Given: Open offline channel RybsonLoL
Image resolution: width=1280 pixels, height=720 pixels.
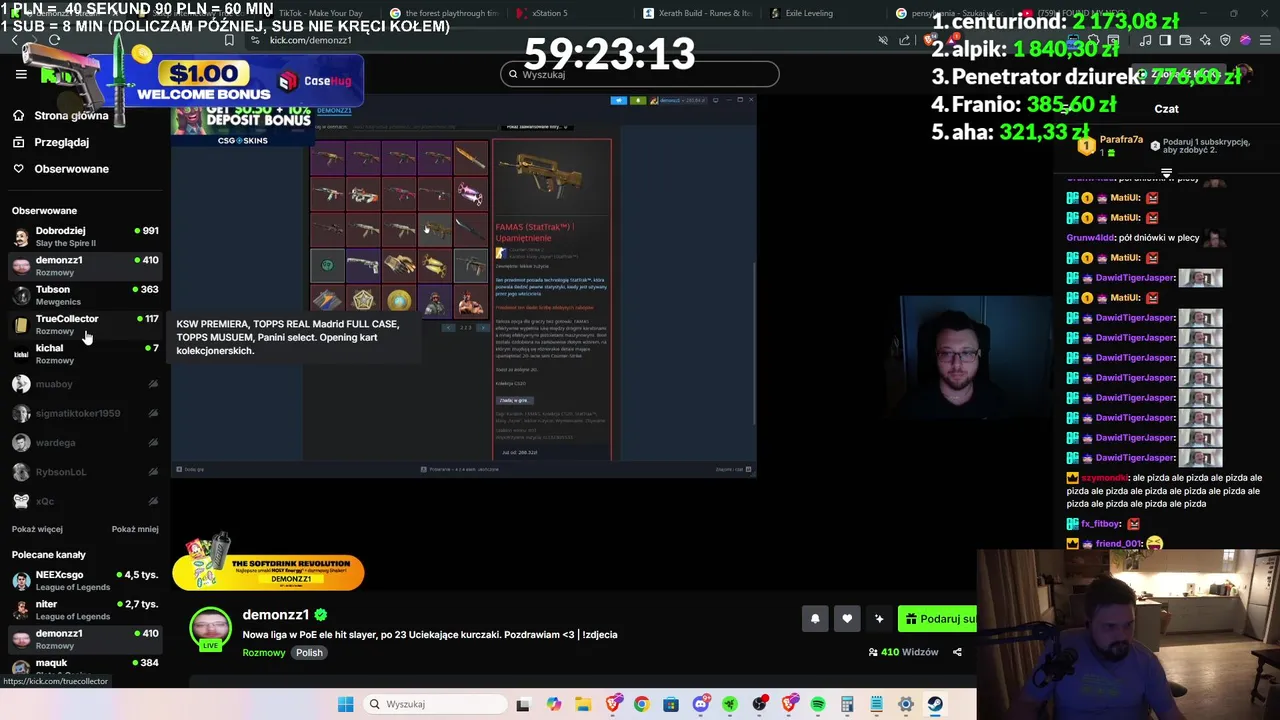Looking at the screenshot, I should click(85, 472).
